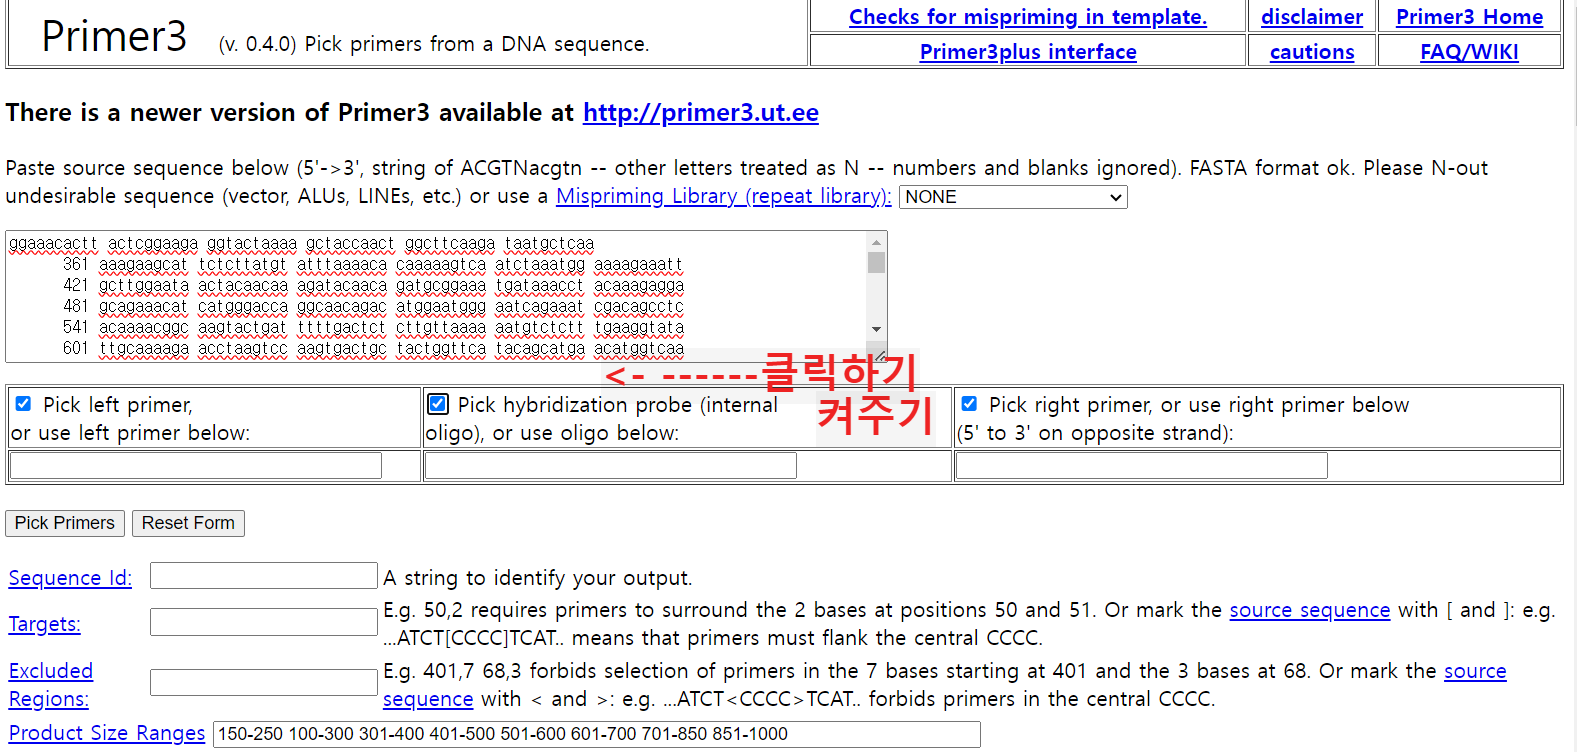Open the Primer3plus interface link

(1028, 52)
